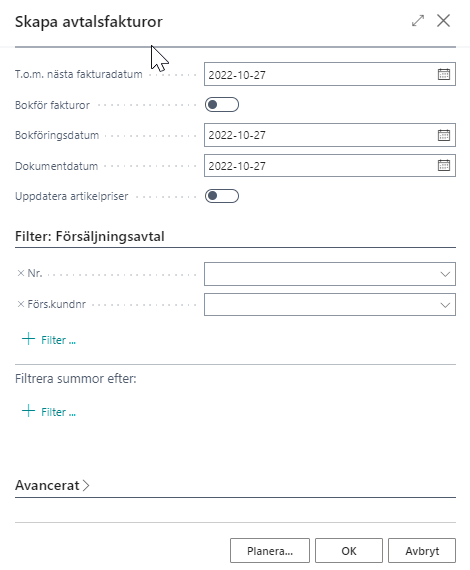This screenshot has height=570, width=470.
Task: Cancel with the Avbryt button
Action: tap(422, 551)
